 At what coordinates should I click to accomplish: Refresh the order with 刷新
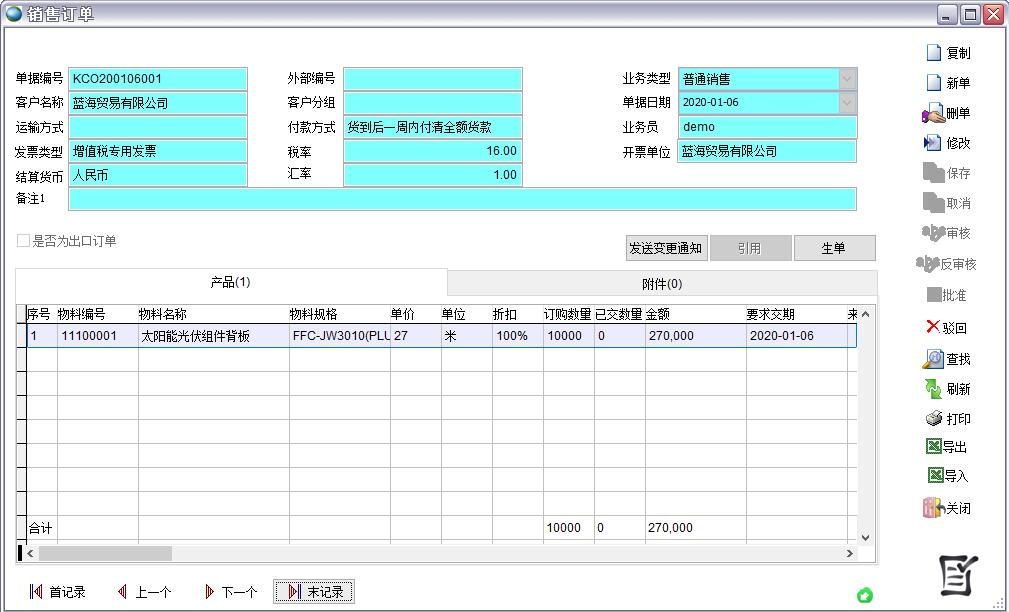click(x=933, y=389)
